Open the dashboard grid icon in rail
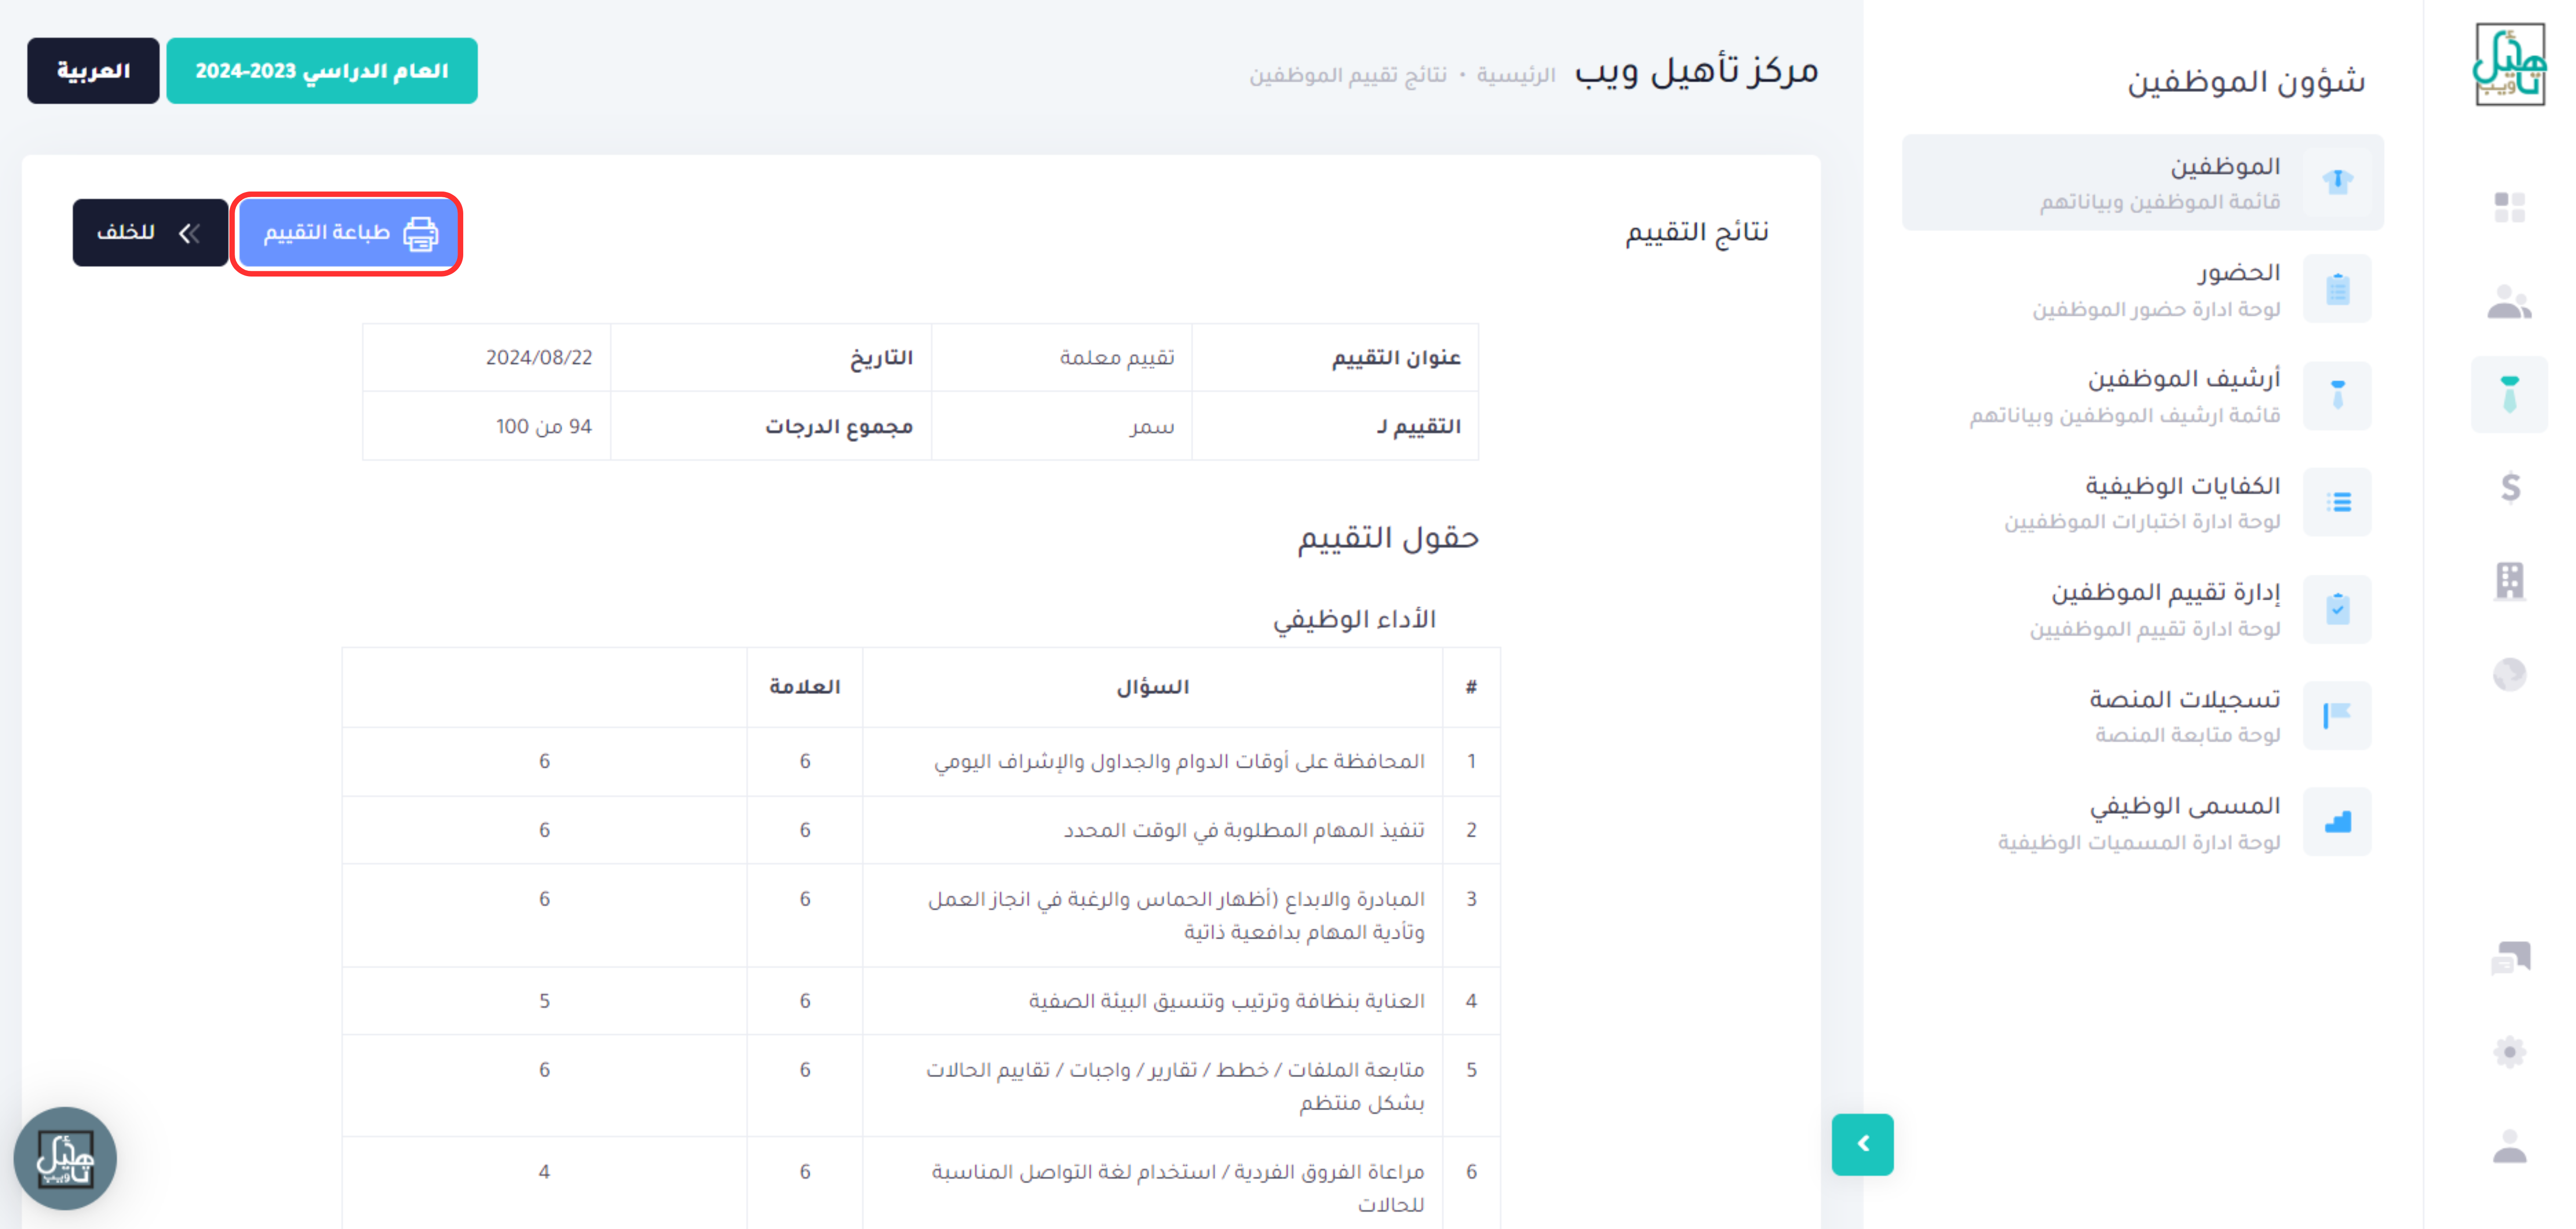Viewport: 2576px width, 1229px height. tap(2509, 208)
